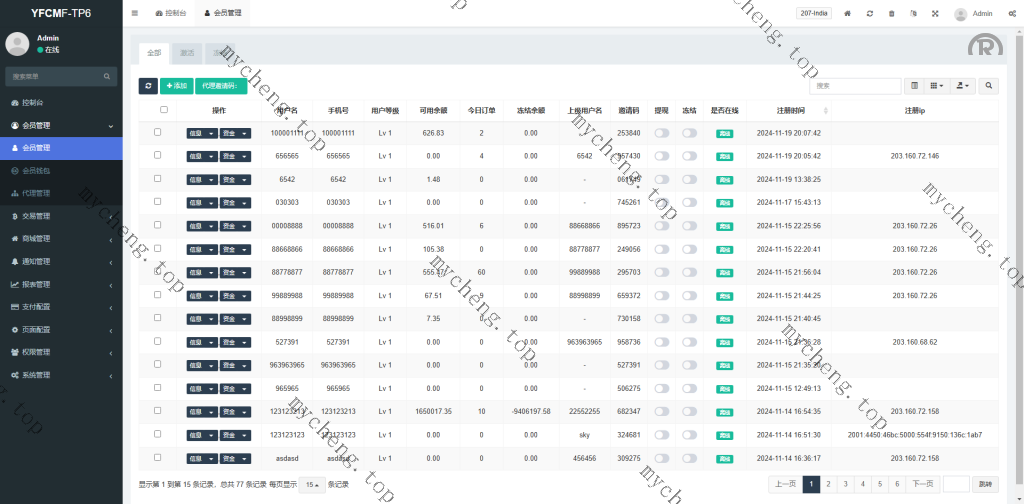Collapse sidebar with the hamburger menu icon
The height and width of the screenshot is (504, 1024).
(x=135, y=14)
